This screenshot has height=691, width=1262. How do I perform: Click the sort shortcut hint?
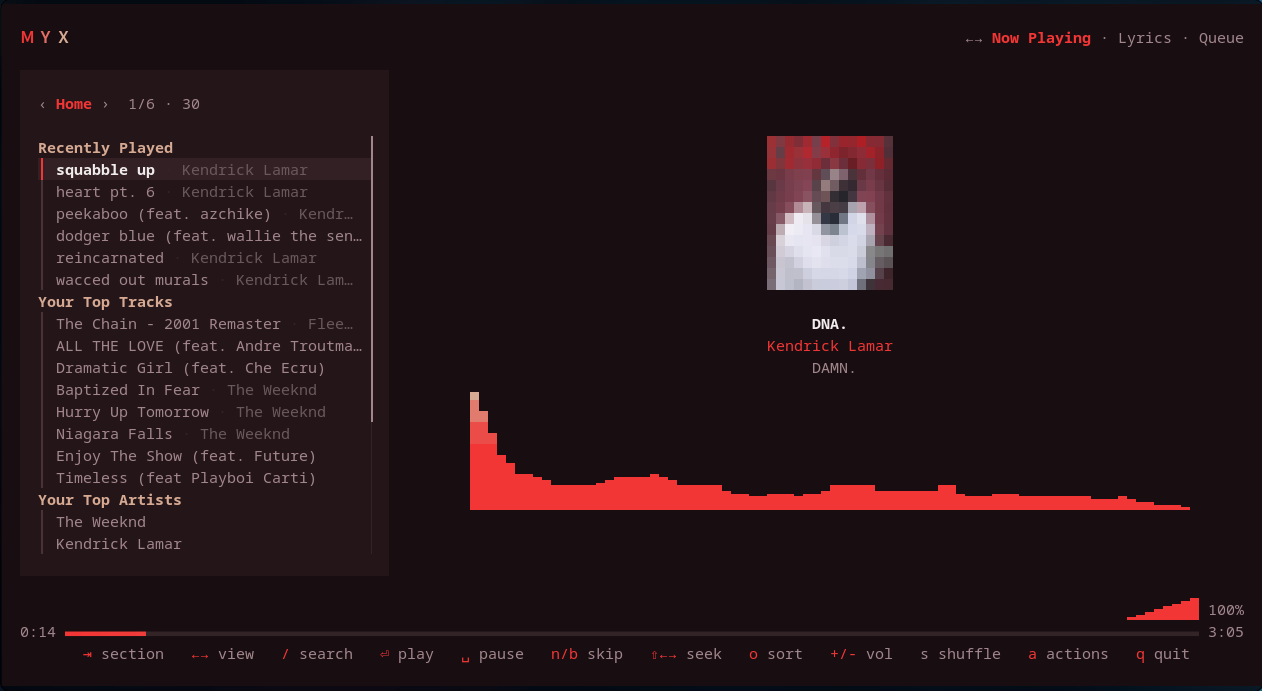tap(776, 654)
